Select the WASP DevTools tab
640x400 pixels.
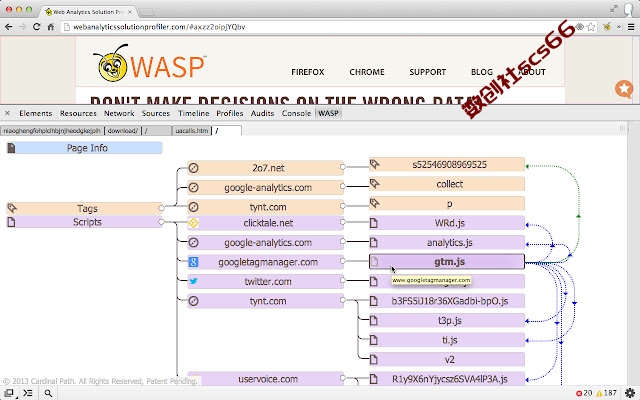tap(328, 113)
